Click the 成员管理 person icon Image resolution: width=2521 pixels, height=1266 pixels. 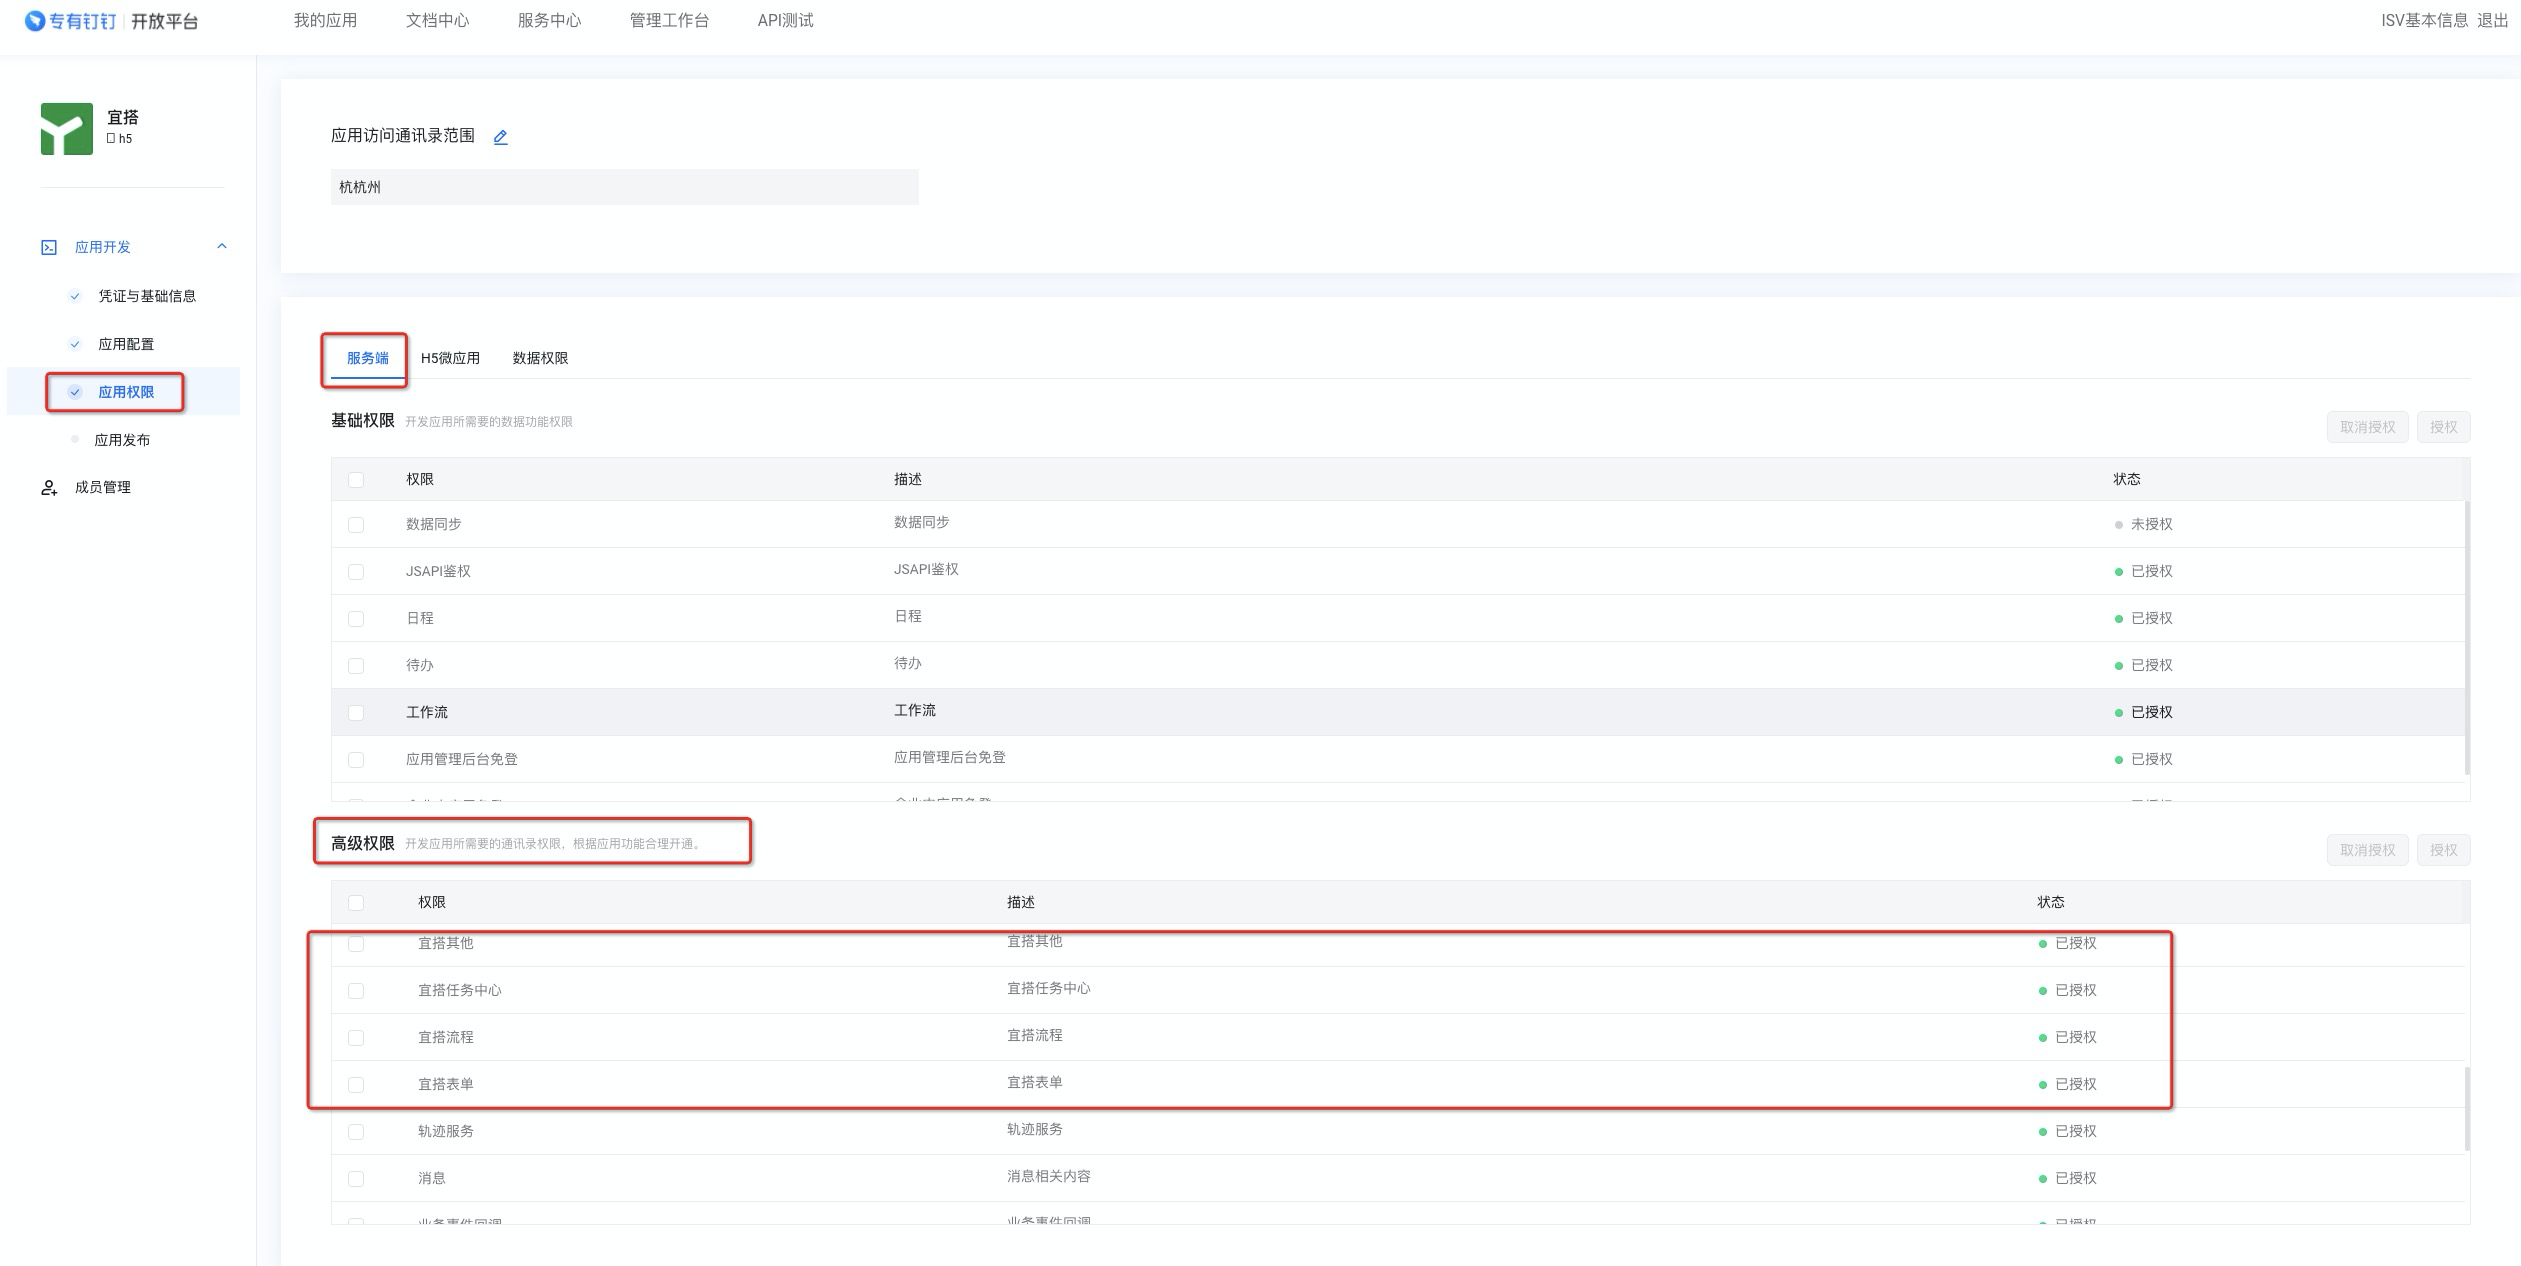coord(49,488)
